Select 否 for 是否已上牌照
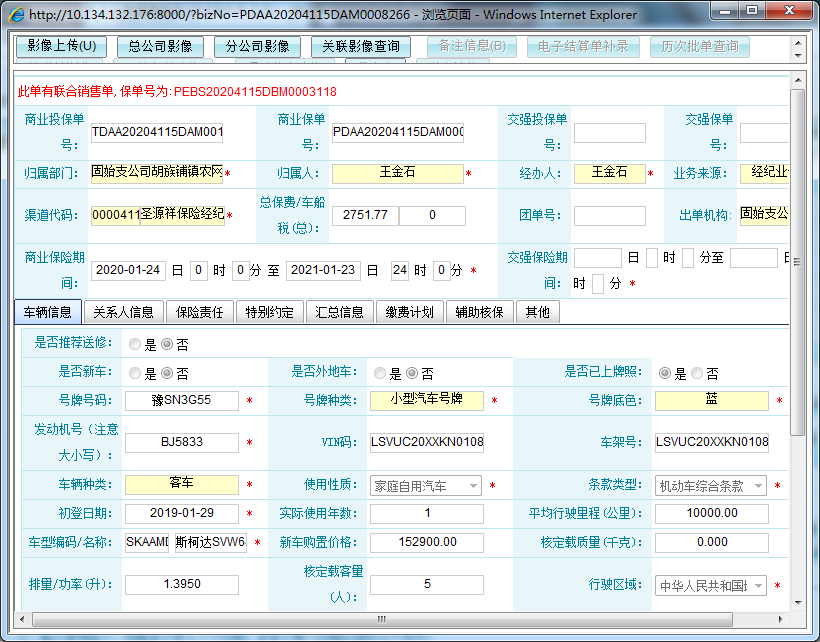Image resolution: width=820 pixels, height=642 pixels. [x=696, y=373]
